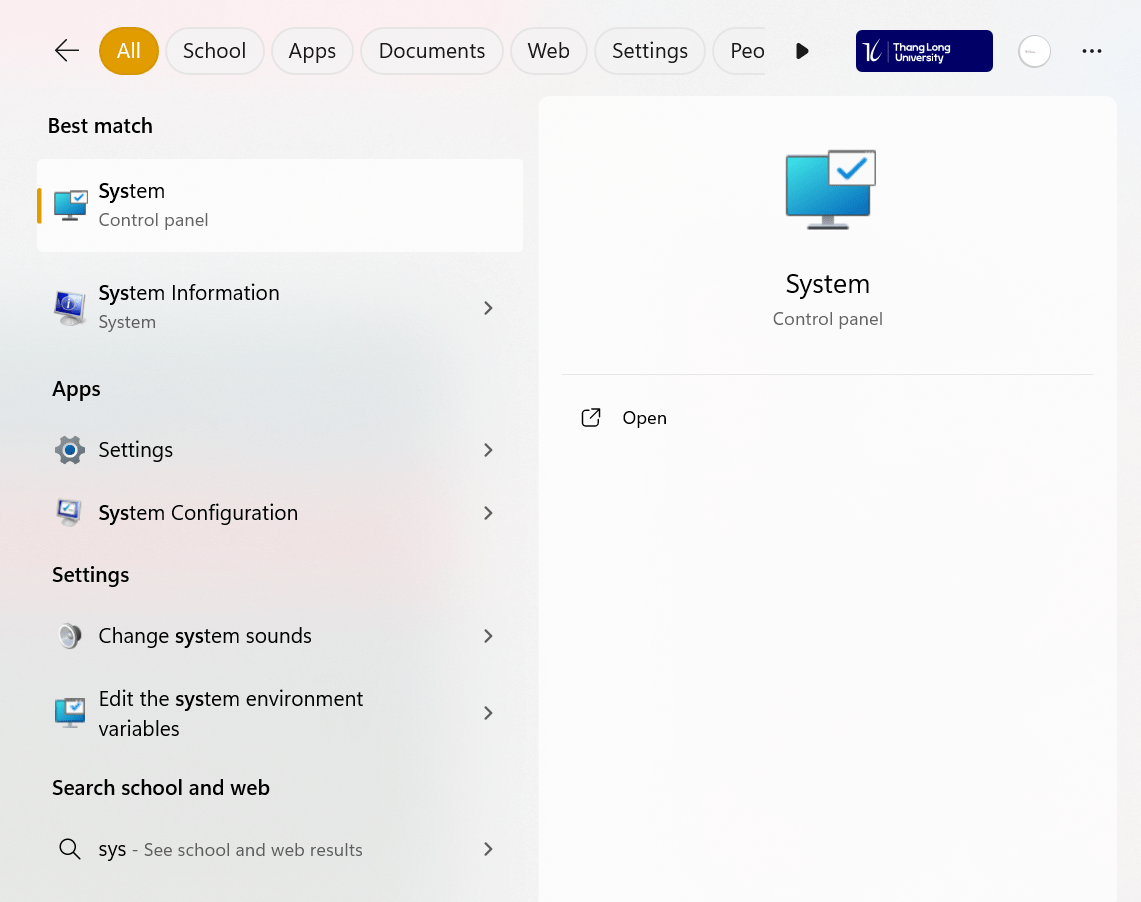
Task: Click the Settings gear icon
Action: [70, 450]
